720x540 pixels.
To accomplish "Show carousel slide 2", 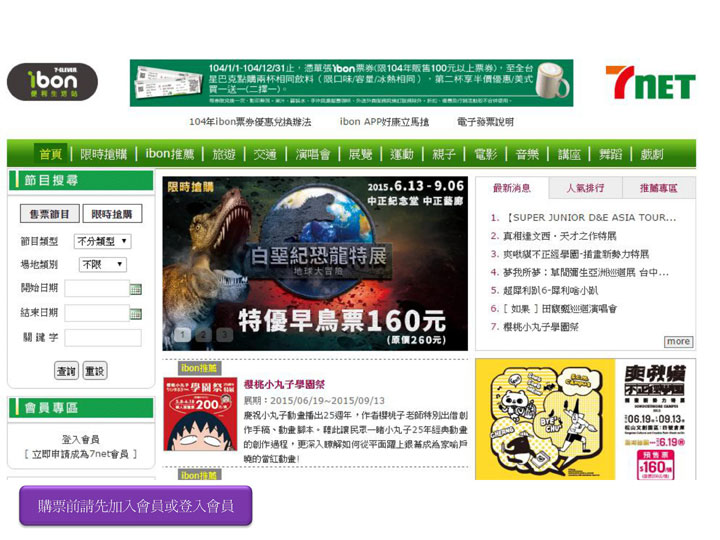I will (203, 334).
